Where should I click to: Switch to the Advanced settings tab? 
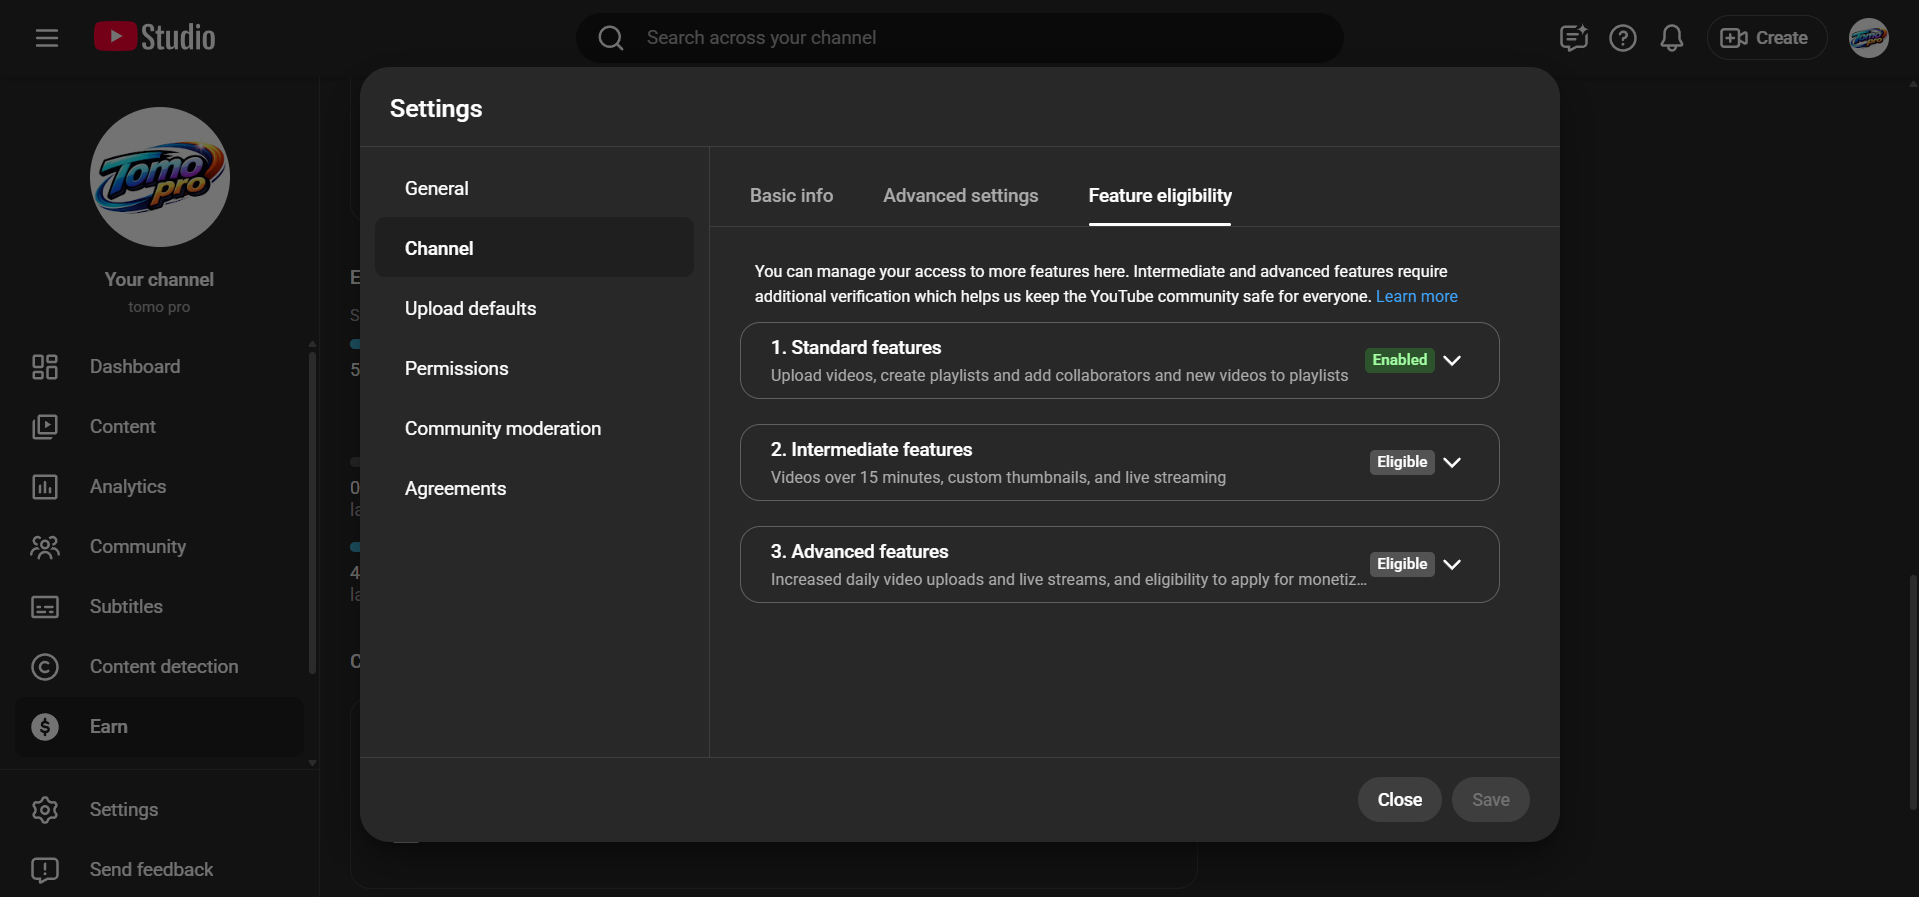[960, 196]
